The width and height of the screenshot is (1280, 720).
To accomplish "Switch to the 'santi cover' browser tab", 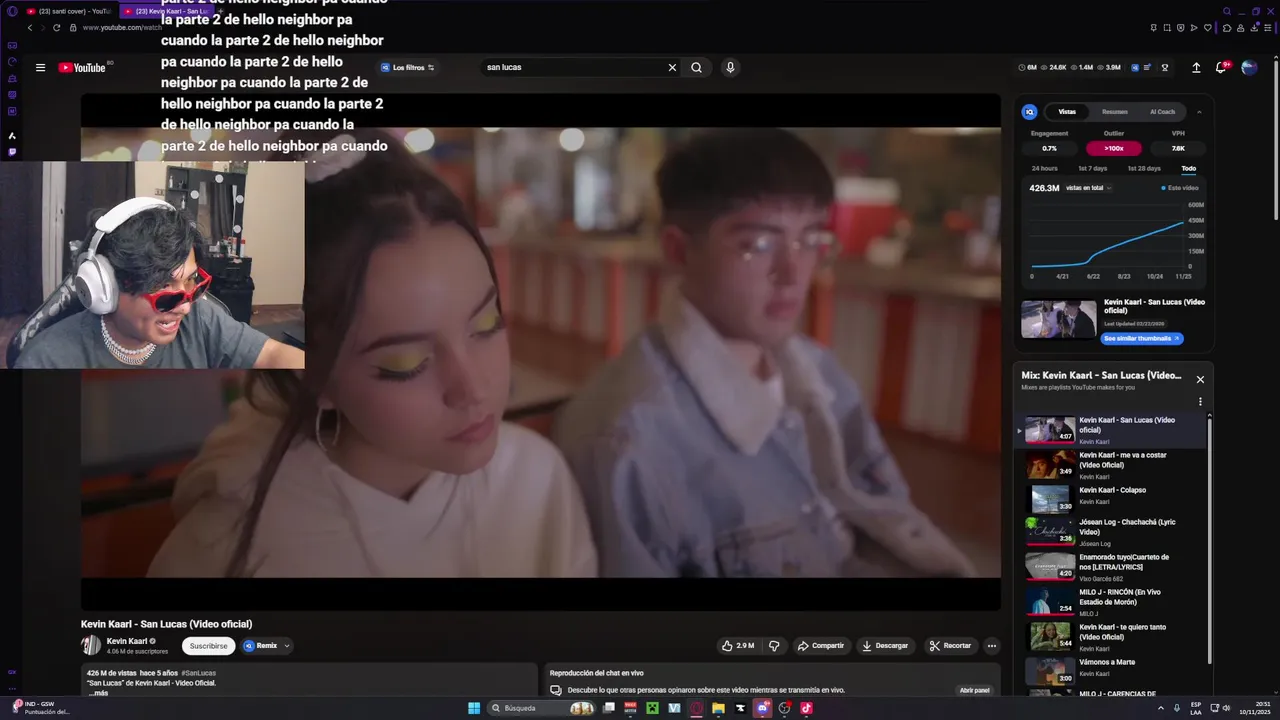I will pyautogui.click(x=70, y=11).
